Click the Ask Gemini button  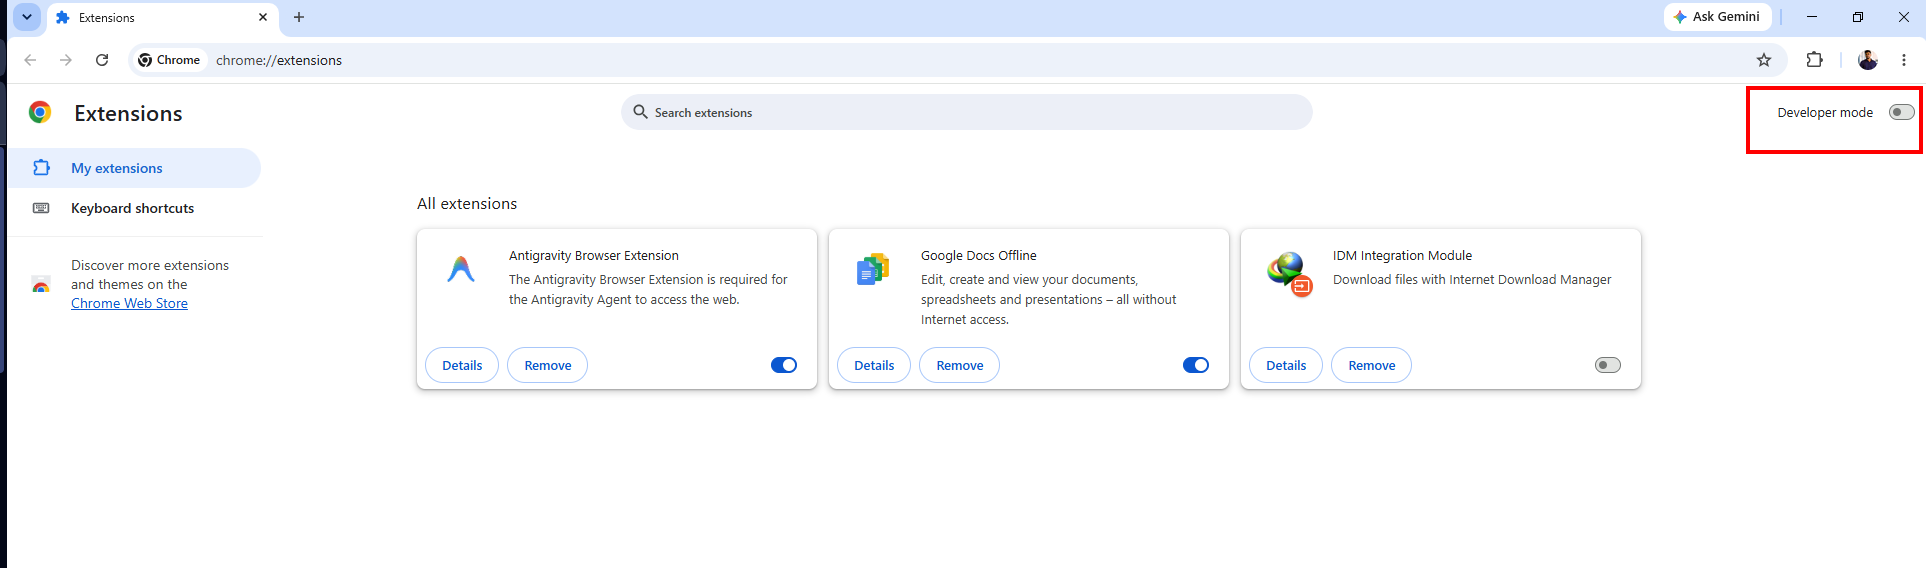coord(1717,17)
